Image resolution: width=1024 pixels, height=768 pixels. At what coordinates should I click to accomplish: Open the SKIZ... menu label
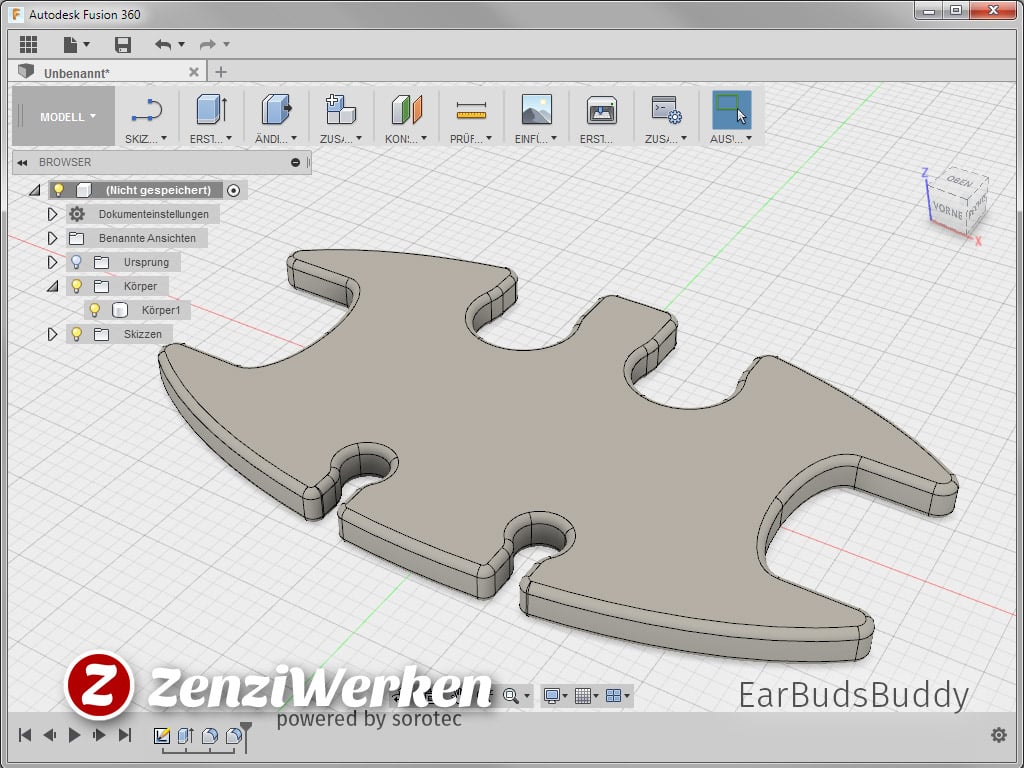pyautogui.click(x=146, y=138)
